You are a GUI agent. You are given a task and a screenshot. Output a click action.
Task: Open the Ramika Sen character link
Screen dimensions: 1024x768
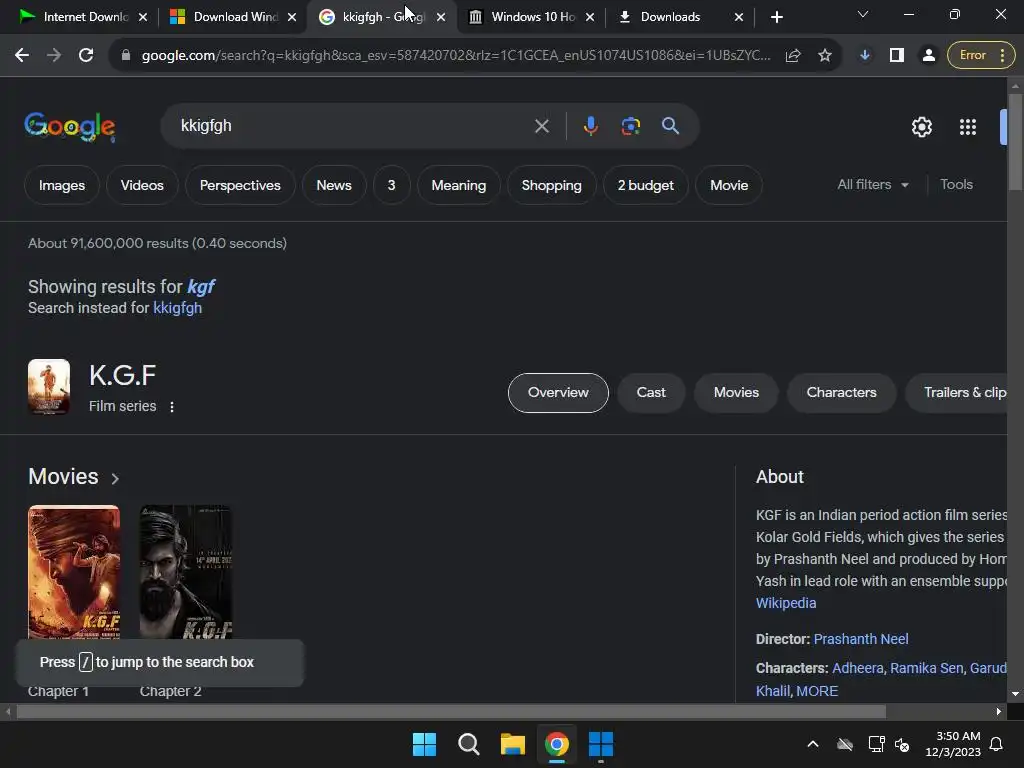926,668
